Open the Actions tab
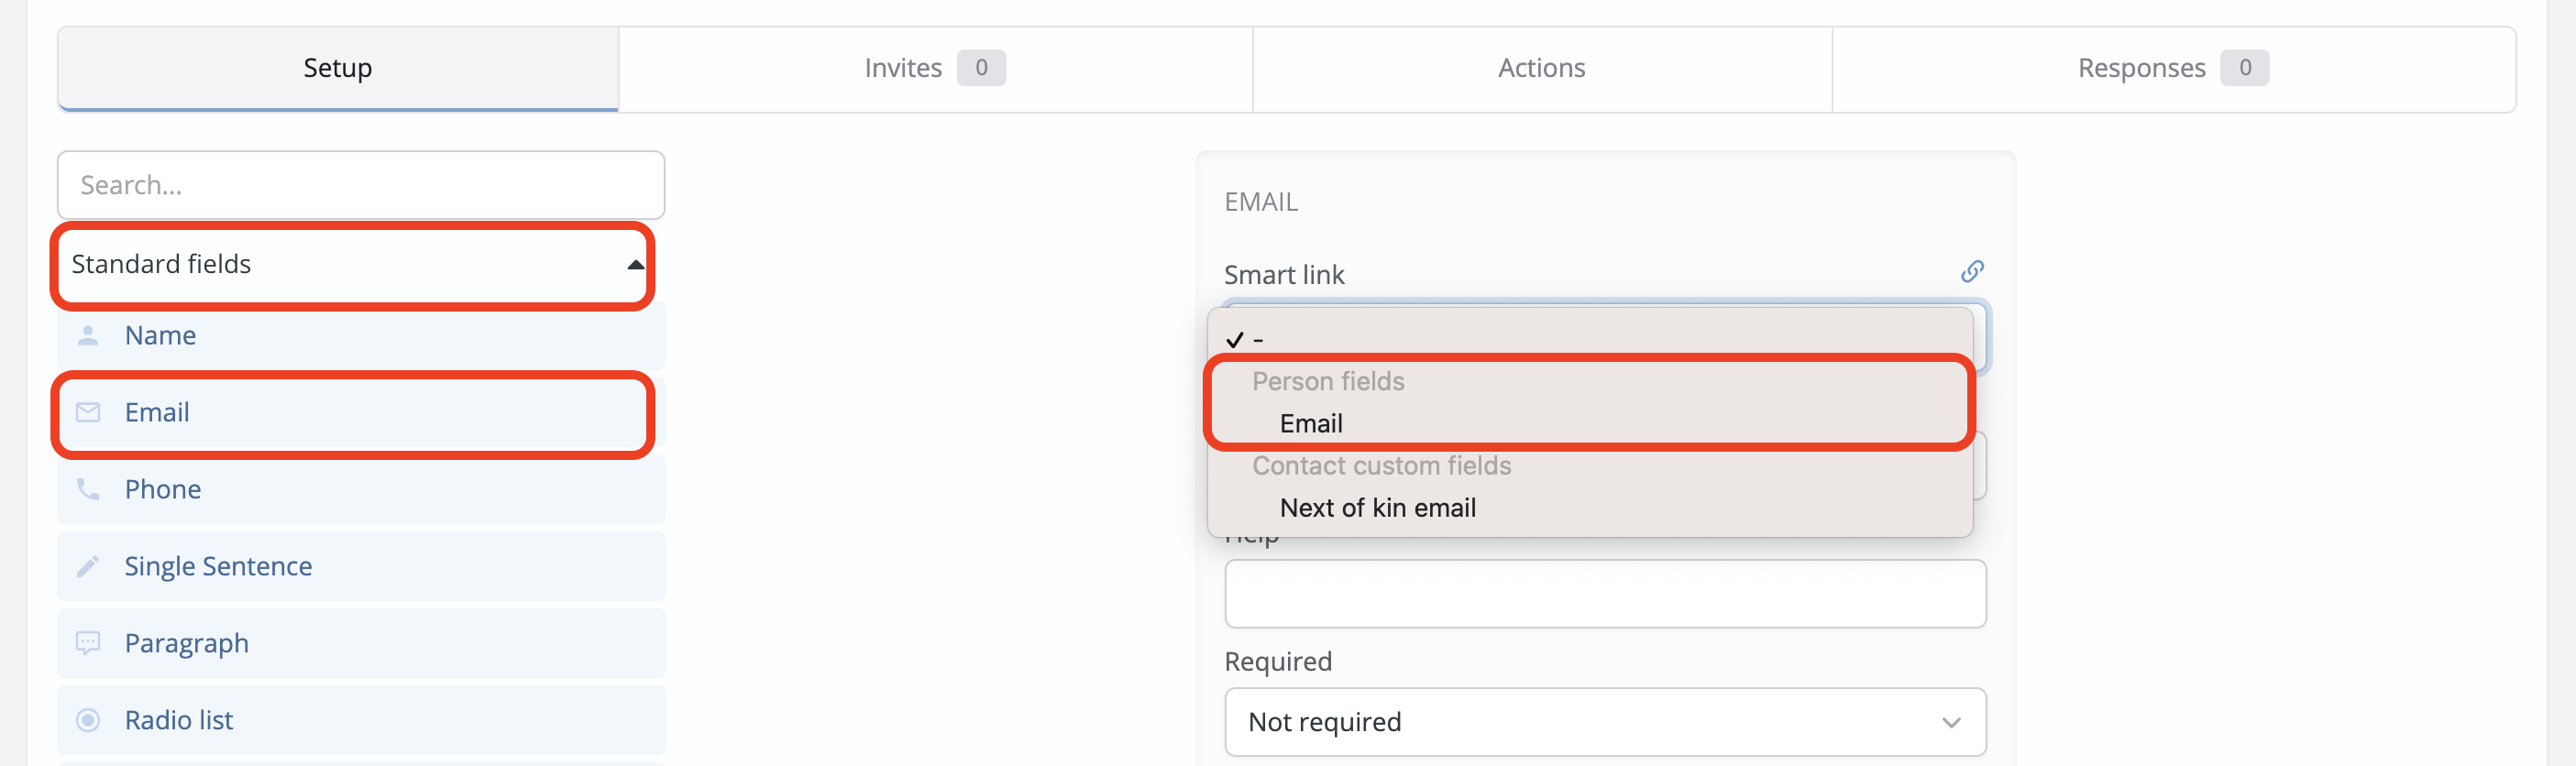Image resolution: width=2576 pixels, height=766 pixels. [1540, 68]
